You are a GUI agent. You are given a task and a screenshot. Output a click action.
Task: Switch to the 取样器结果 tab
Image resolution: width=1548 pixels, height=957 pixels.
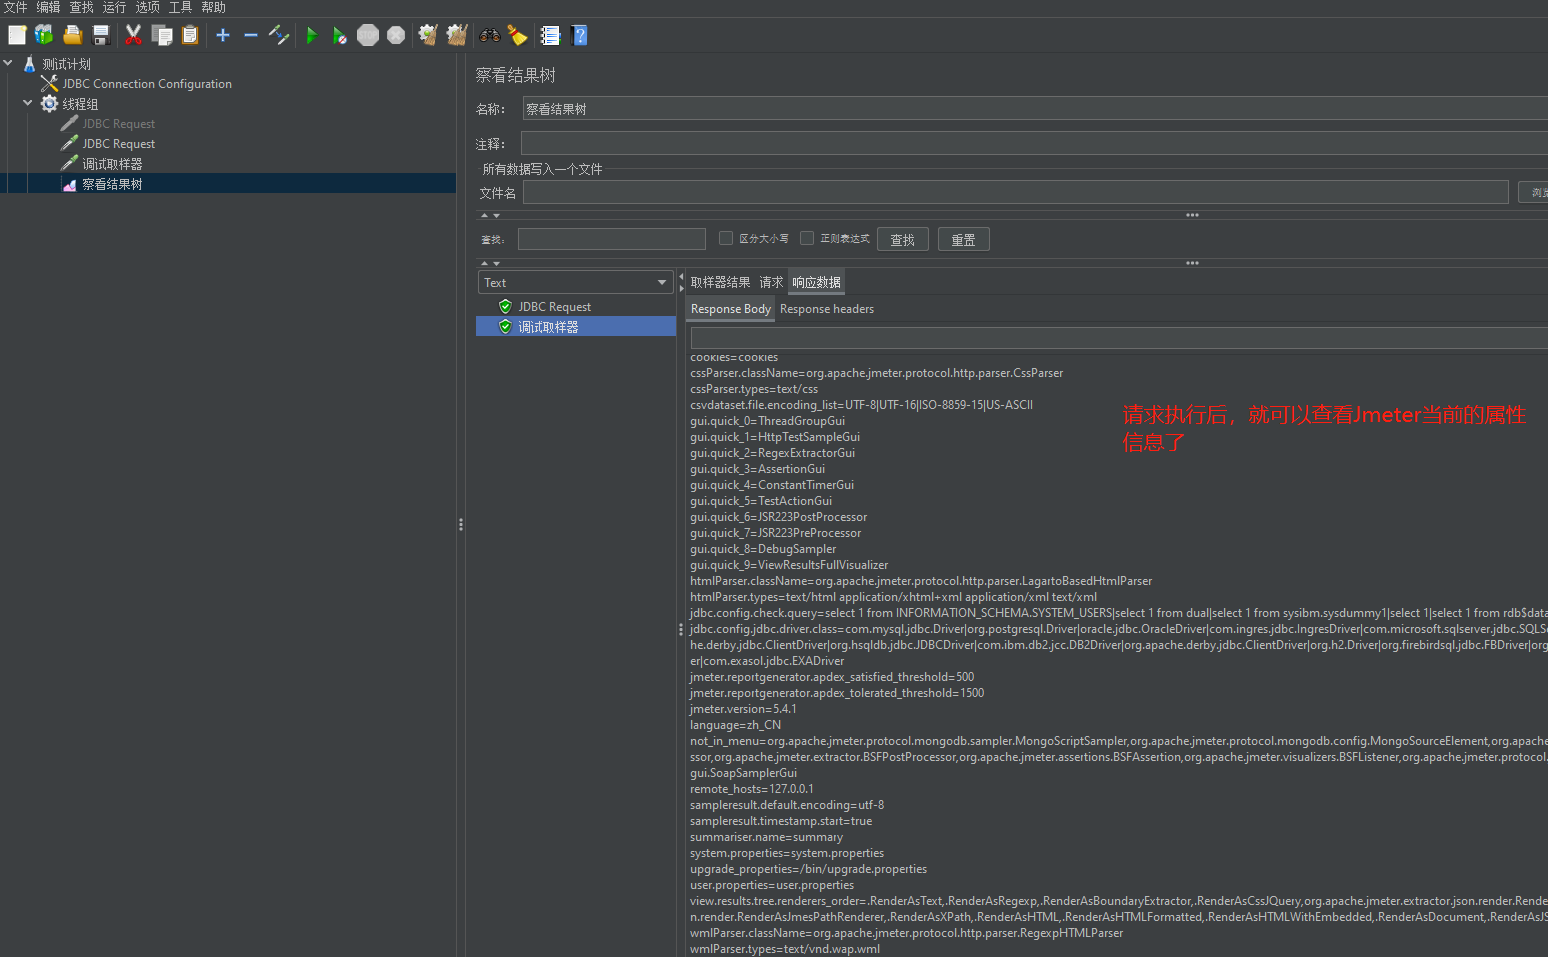click(x=720, y=282)
